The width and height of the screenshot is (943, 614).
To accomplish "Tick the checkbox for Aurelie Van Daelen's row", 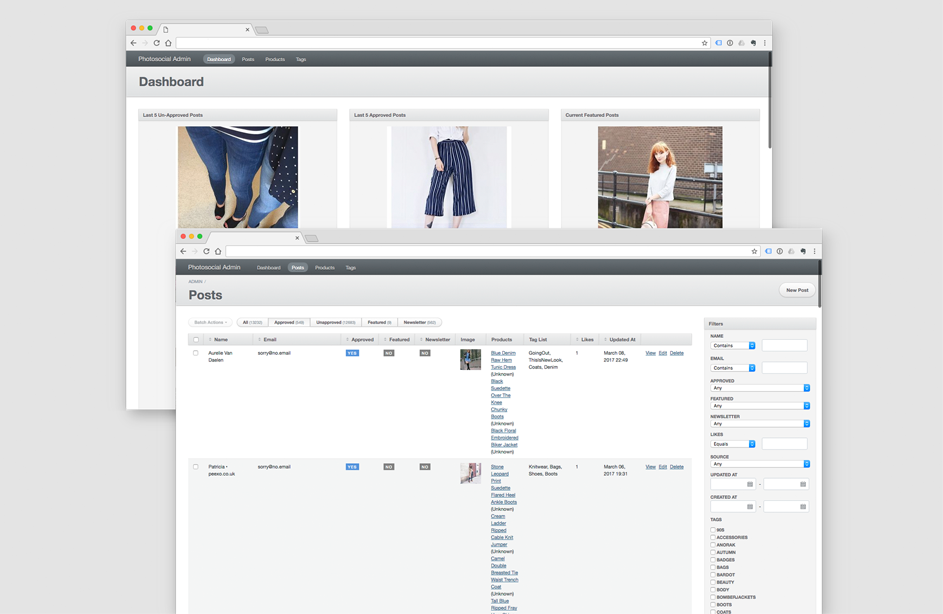I will (196, 353).
